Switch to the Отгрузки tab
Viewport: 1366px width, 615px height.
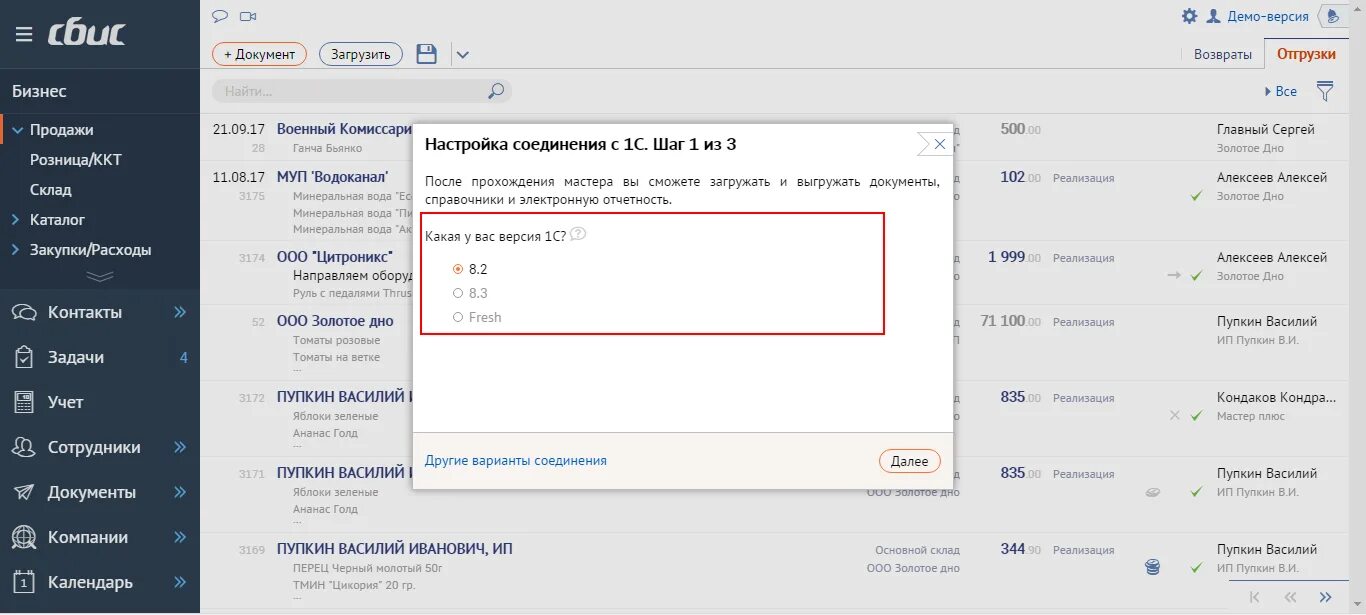tap(1306, 54)
